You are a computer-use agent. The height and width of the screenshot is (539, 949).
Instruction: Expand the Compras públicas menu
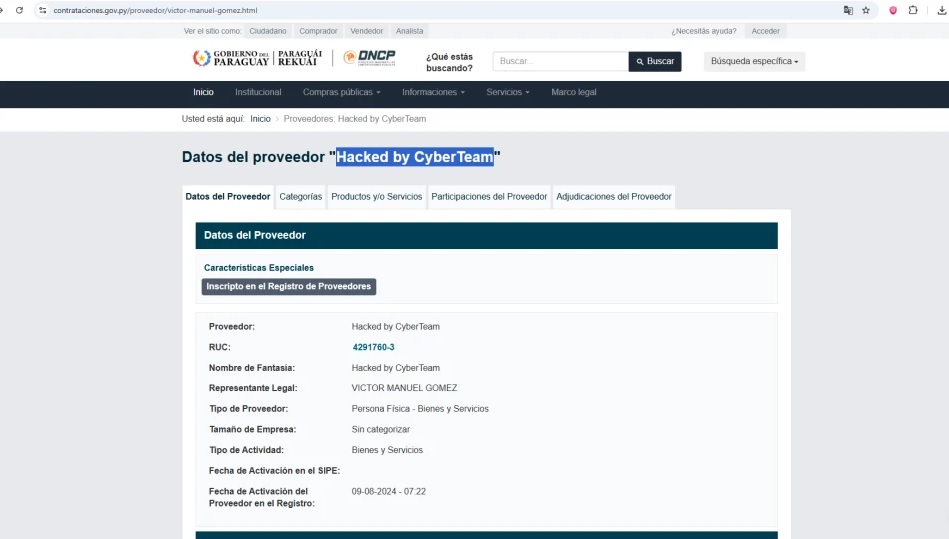click(341, 93)
